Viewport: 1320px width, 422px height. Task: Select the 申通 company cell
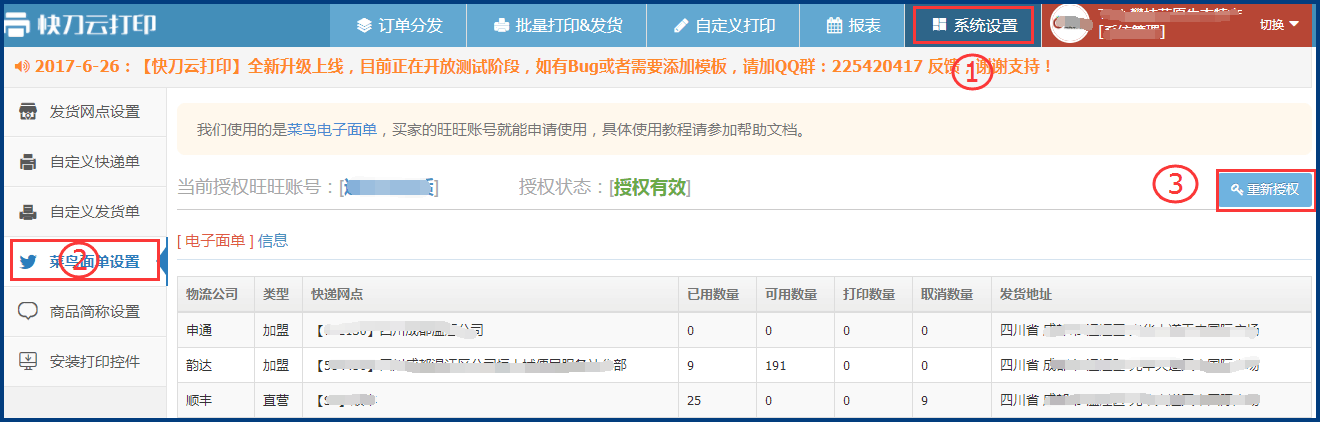pos(199,329)
